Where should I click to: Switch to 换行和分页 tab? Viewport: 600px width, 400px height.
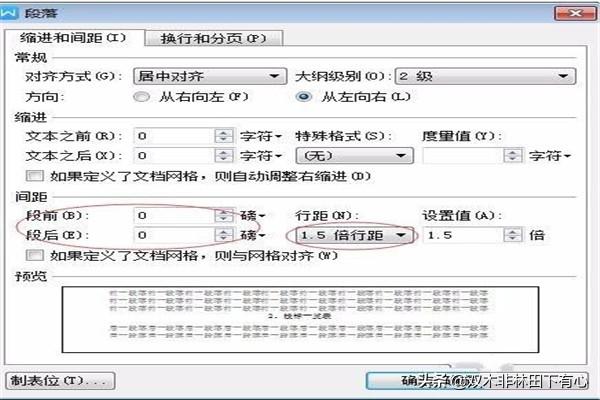tap(214, 39)
